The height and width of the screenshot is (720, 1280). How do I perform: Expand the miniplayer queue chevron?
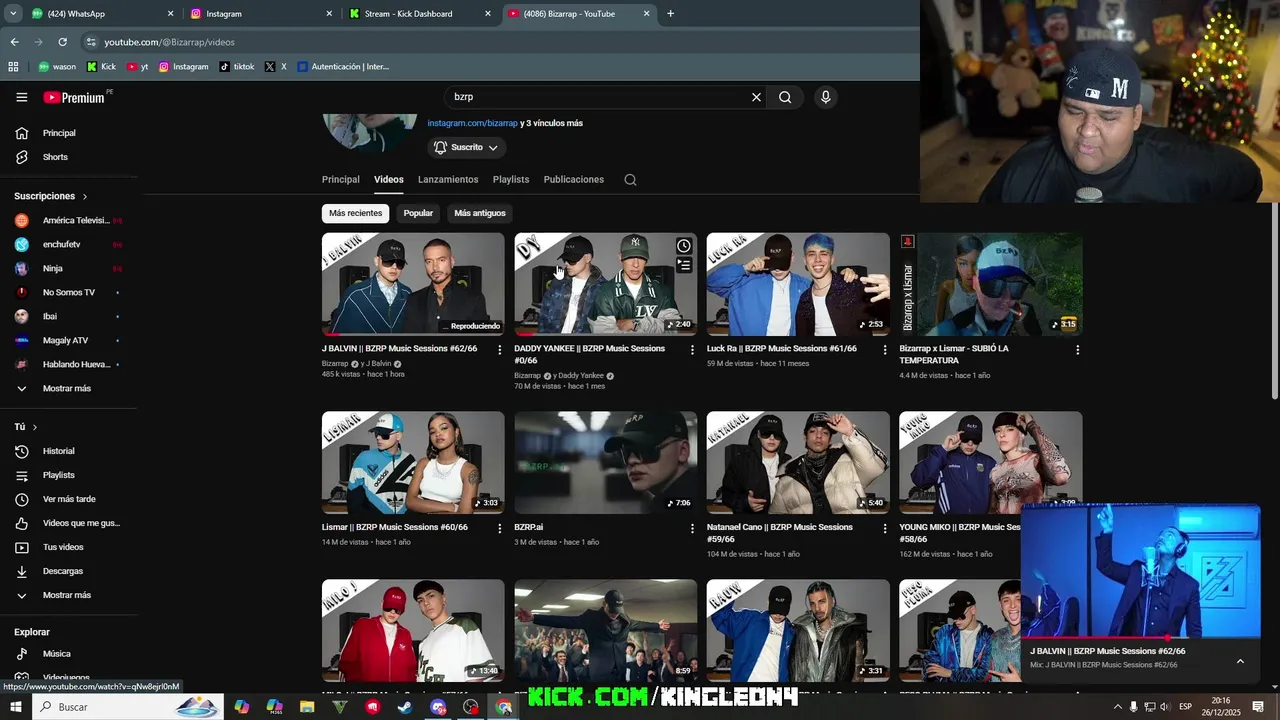(1240, 661)
